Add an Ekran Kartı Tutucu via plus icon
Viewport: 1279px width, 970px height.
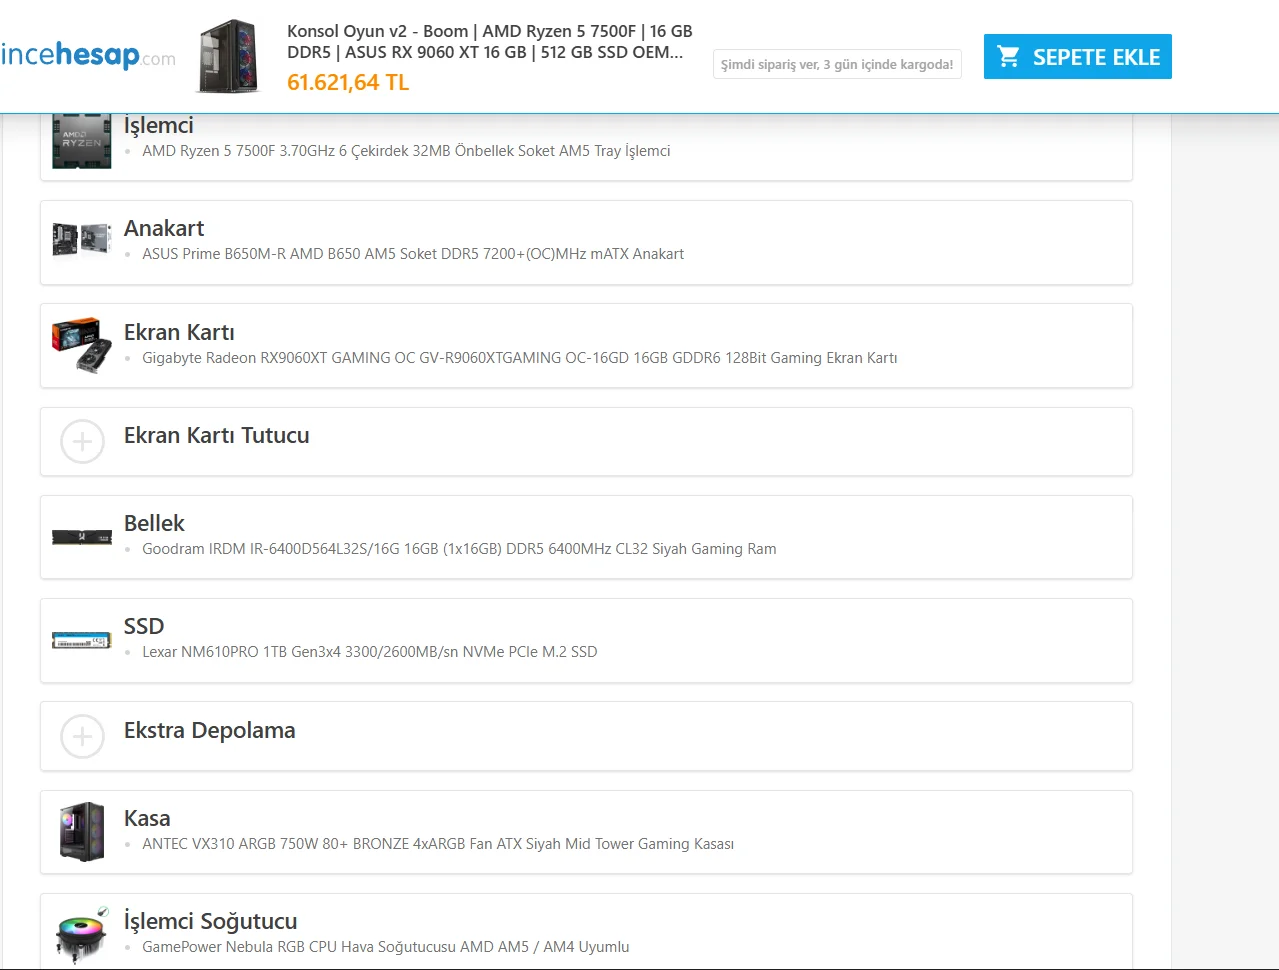pos(82,442)
